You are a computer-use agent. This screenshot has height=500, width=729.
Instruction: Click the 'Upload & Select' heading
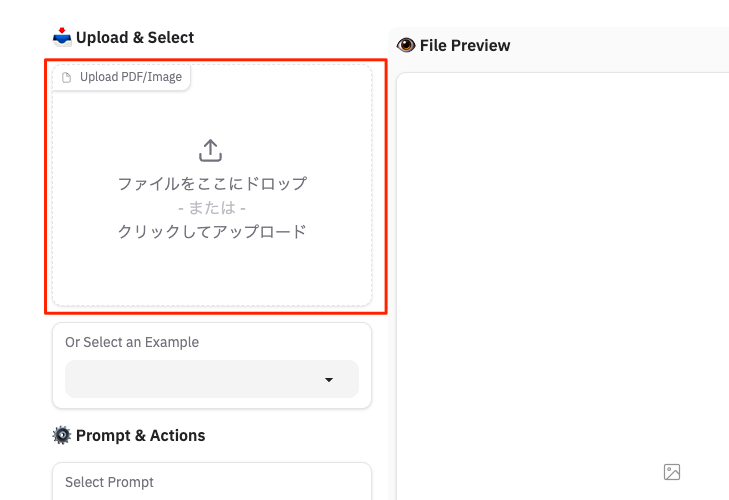[135, 37]
